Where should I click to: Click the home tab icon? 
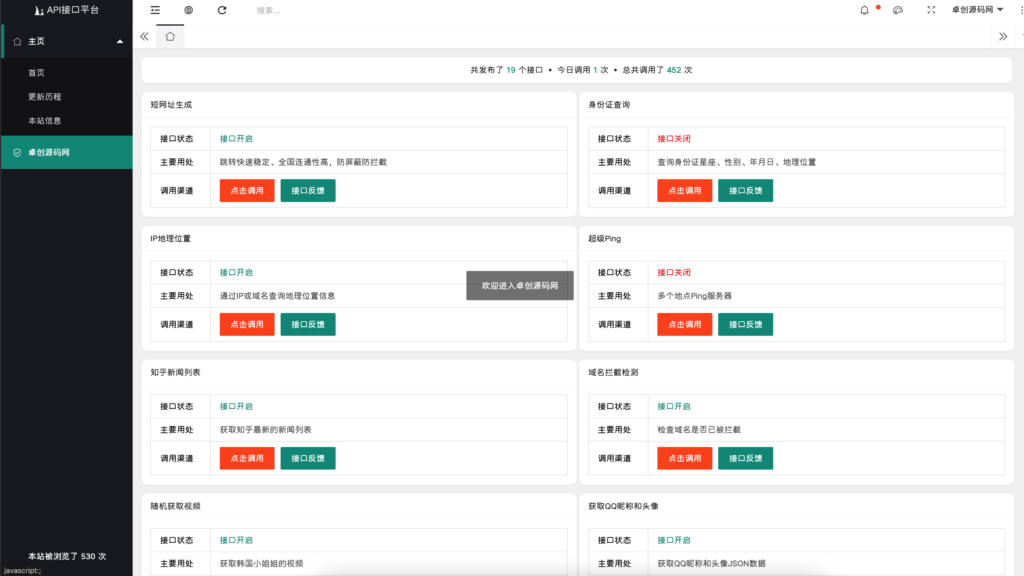click(x=170, y=37)
